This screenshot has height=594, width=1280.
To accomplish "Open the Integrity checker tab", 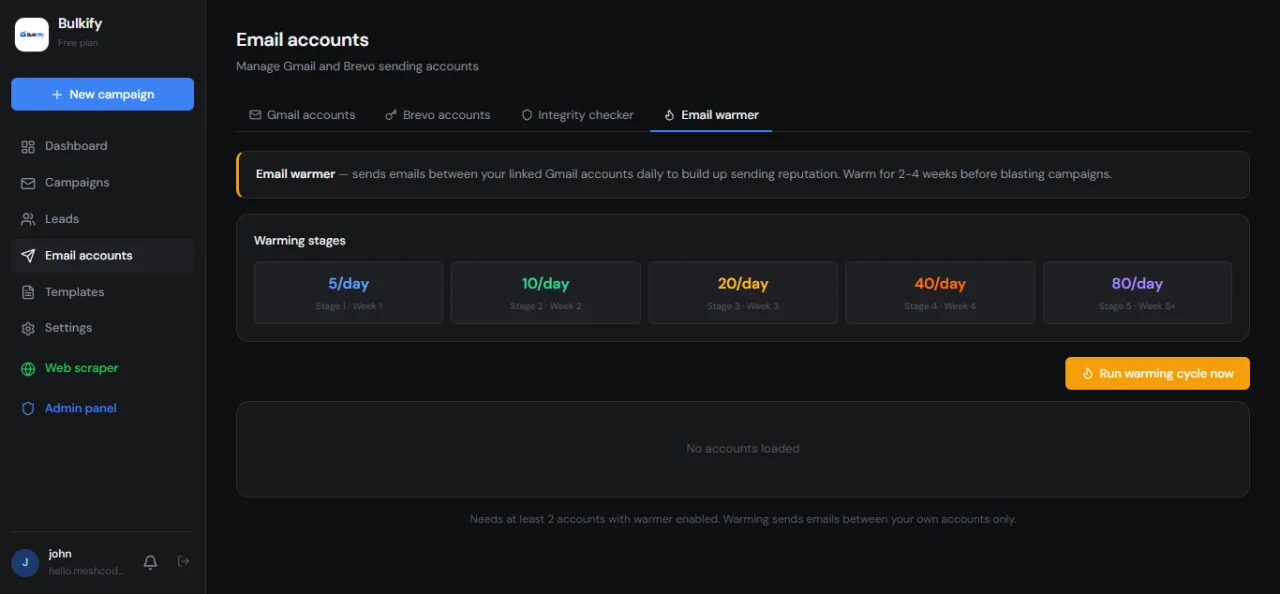I will (x=577, y=115).
